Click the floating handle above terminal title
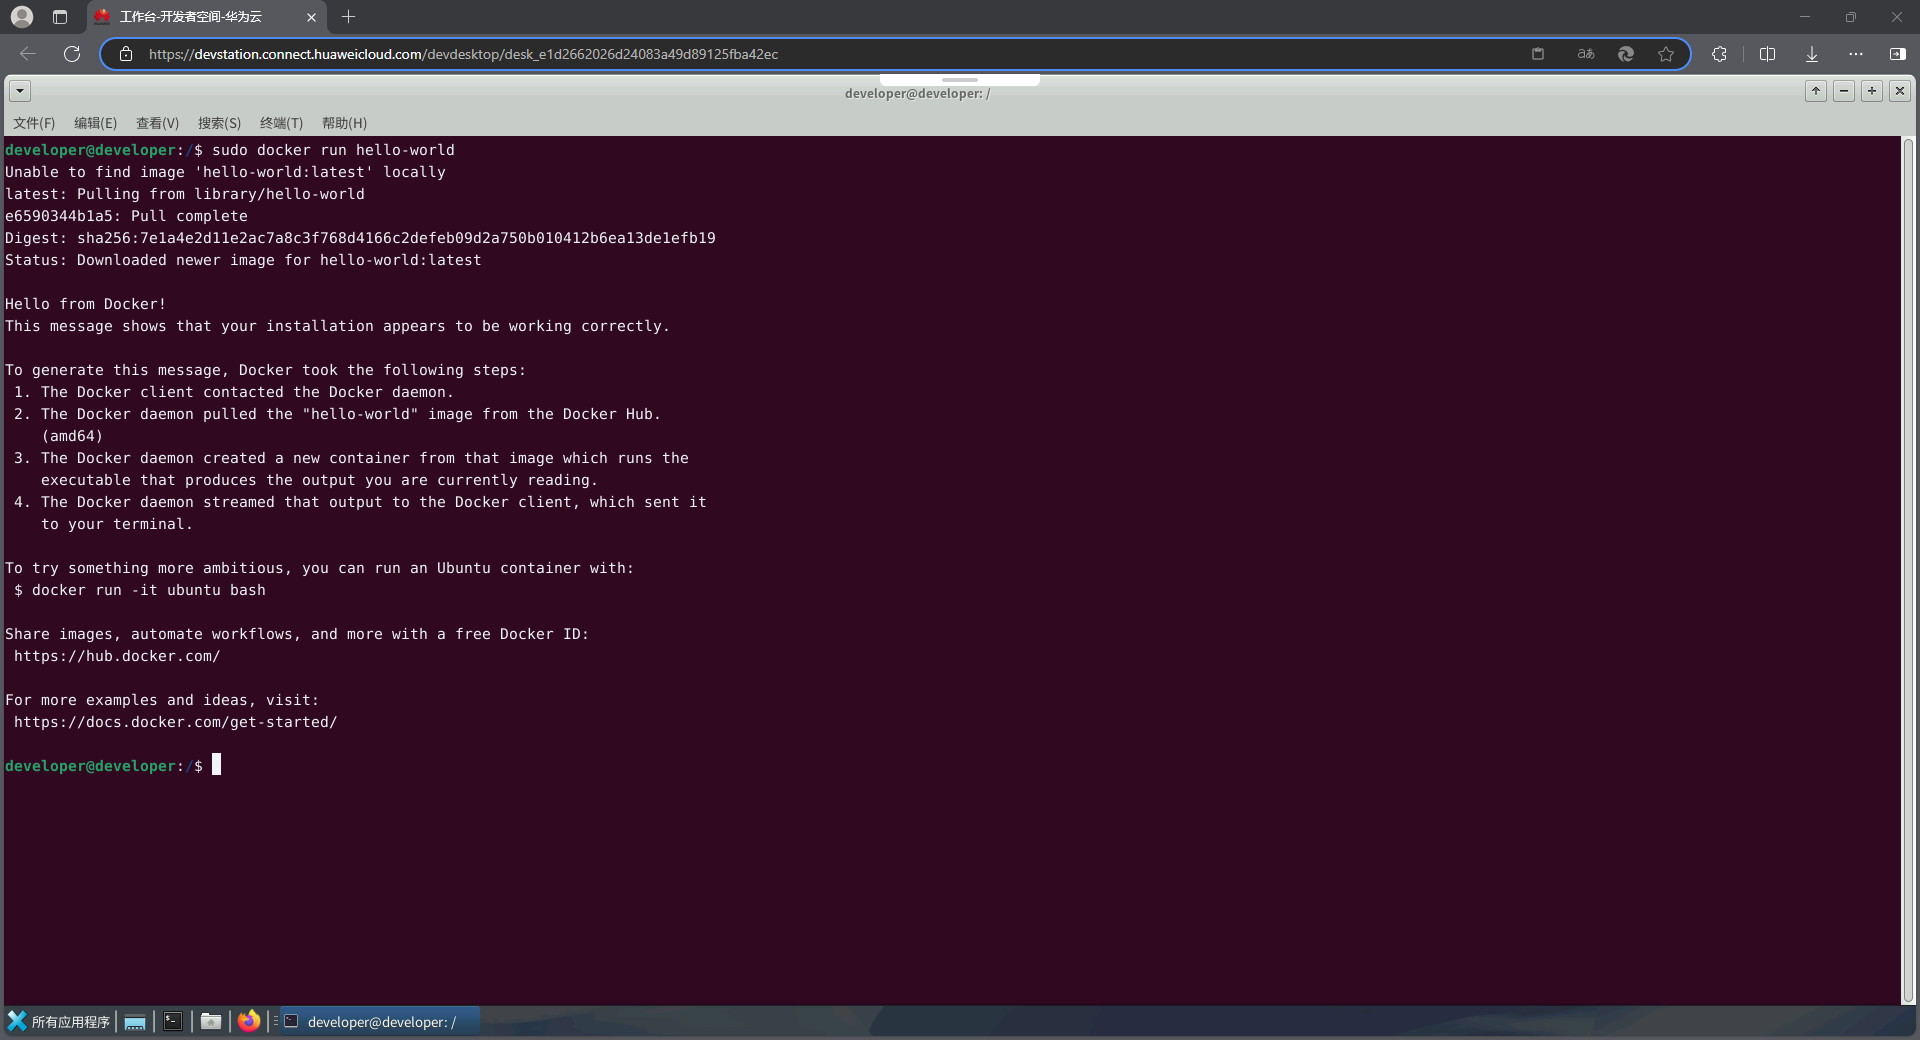Image resolution: width=1920 pixels, height=1040 pixels. tap(959, 79)
